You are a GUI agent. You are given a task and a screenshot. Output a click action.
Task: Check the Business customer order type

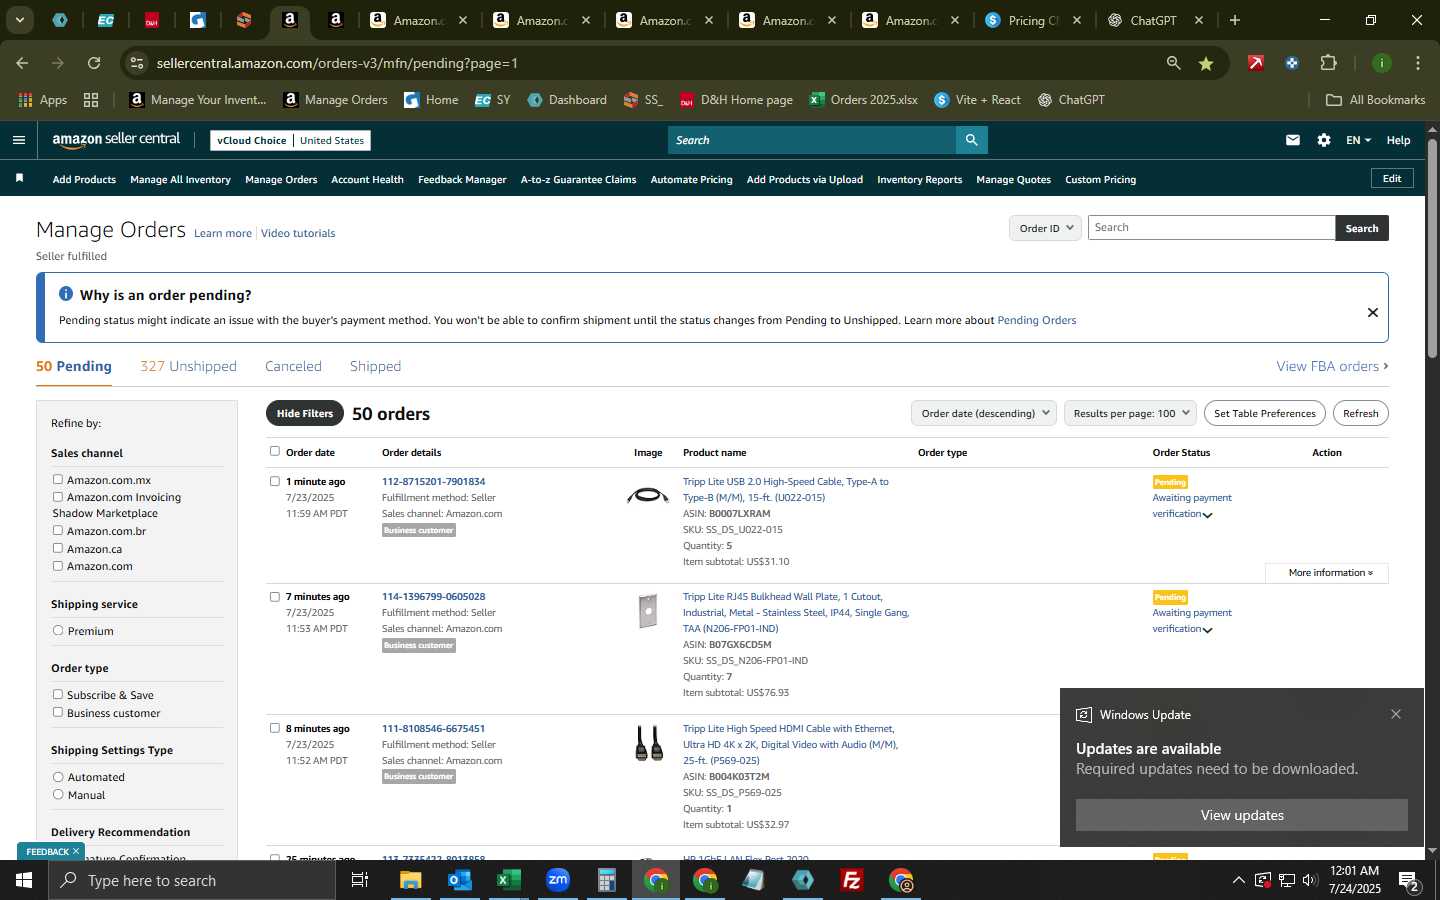pos(58,713)
